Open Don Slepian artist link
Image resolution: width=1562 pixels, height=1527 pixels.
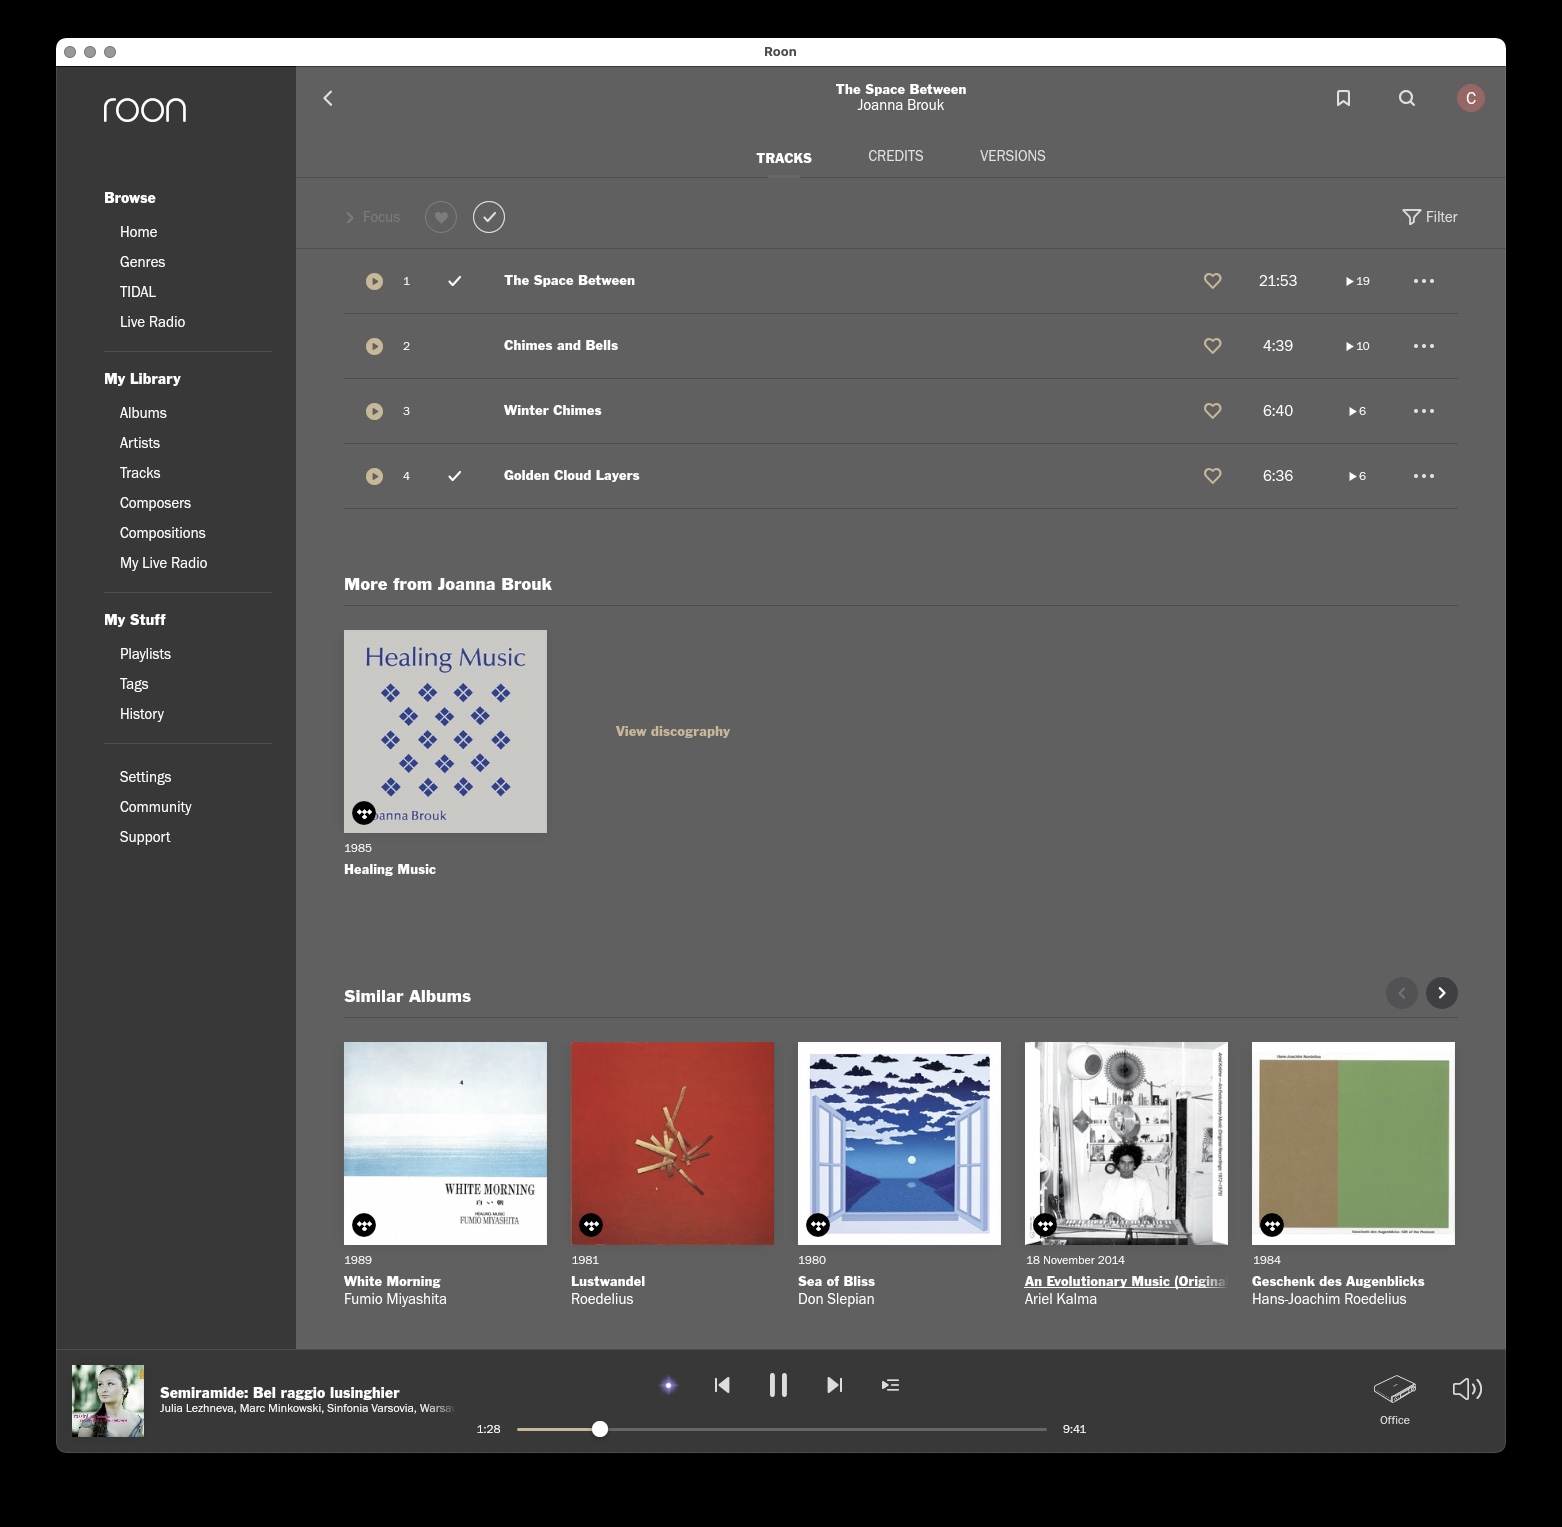(x=836, y=1299)
